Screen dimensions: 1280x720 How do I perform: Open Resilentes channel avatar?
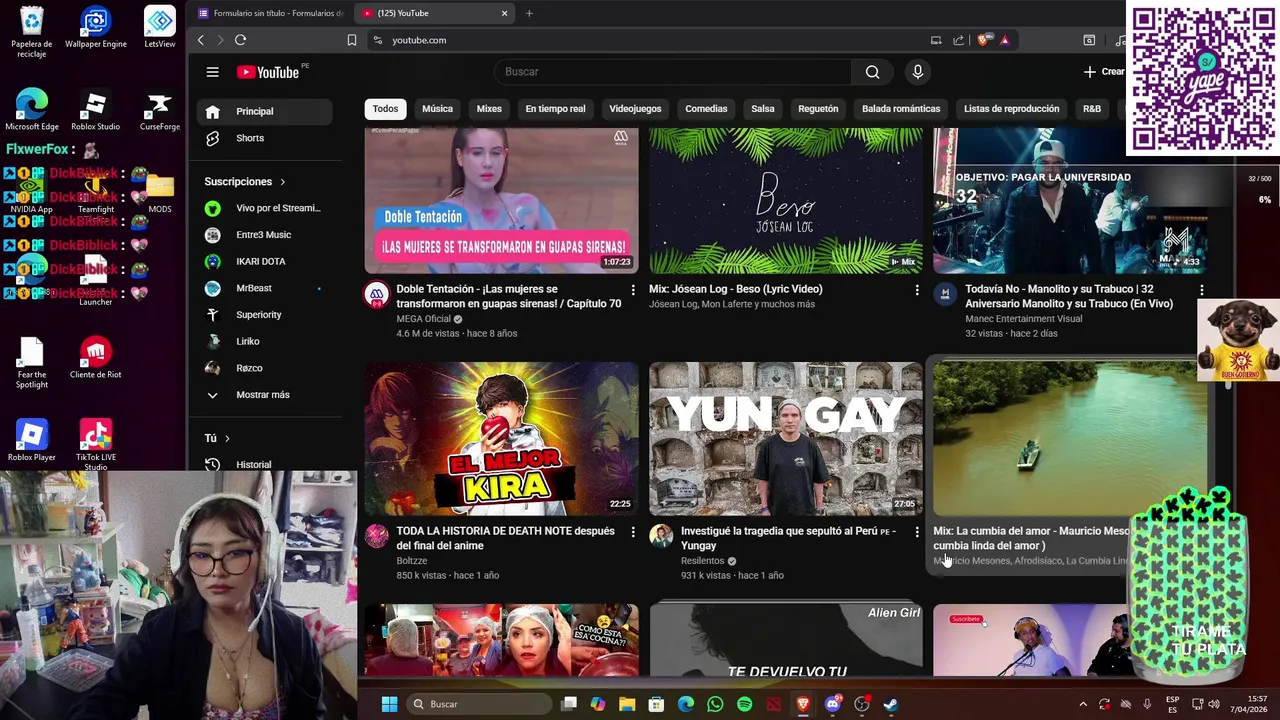661,536
